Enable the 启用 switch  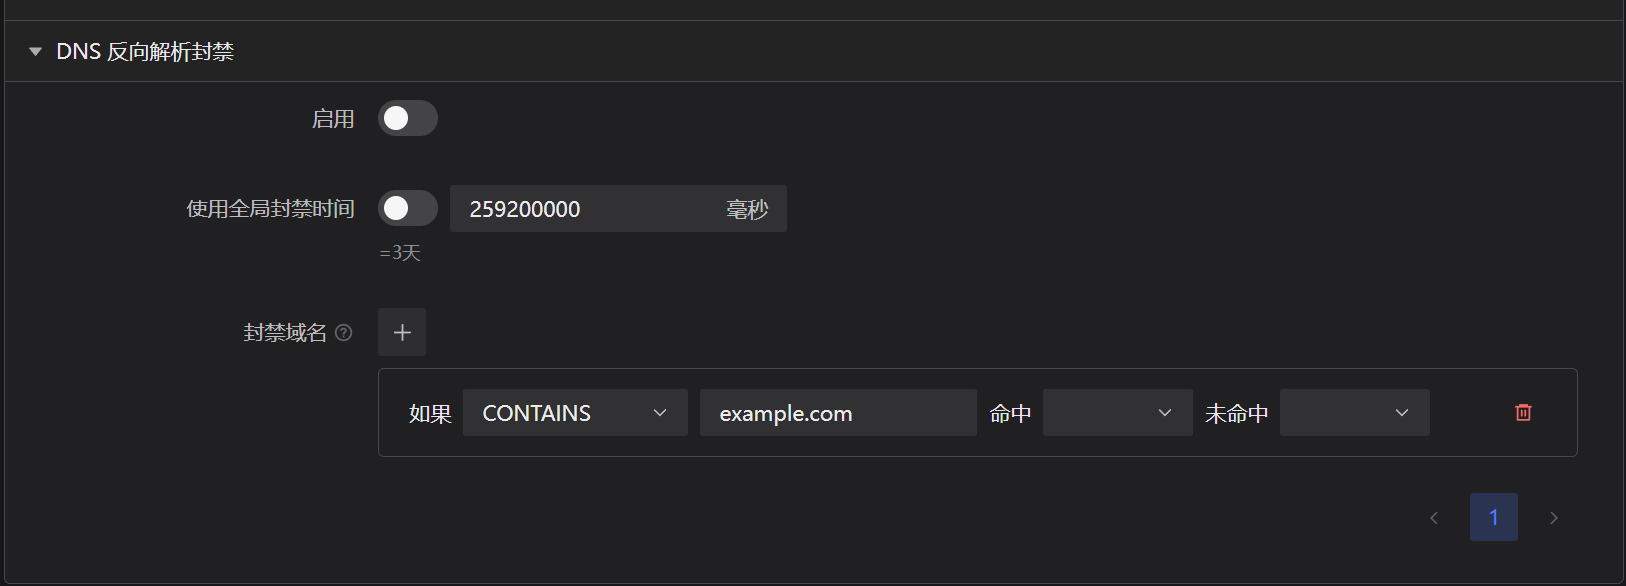click(x=407, y=118)
